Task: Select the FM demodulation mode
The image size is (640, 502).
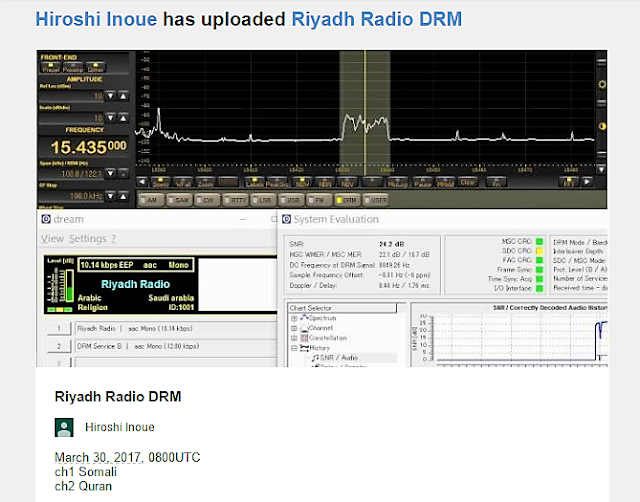Action: click(x=320, y=200)
